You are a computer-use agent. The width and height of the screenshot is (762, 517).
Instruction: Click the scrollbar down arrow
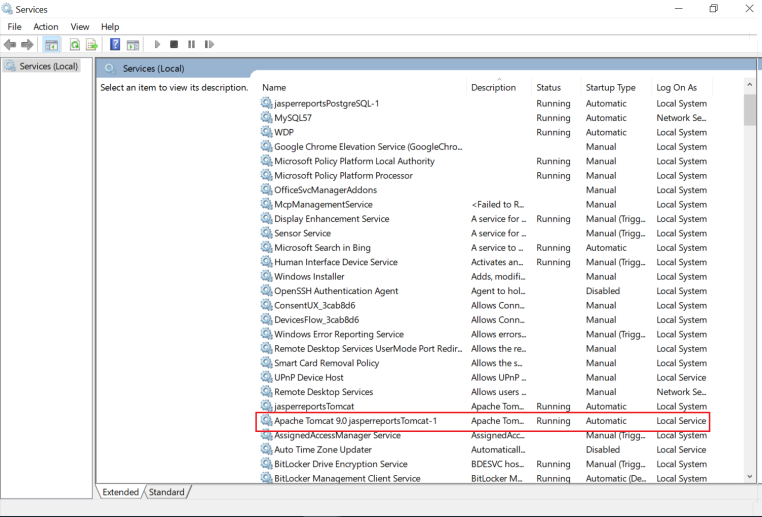(x=749, y=477)
